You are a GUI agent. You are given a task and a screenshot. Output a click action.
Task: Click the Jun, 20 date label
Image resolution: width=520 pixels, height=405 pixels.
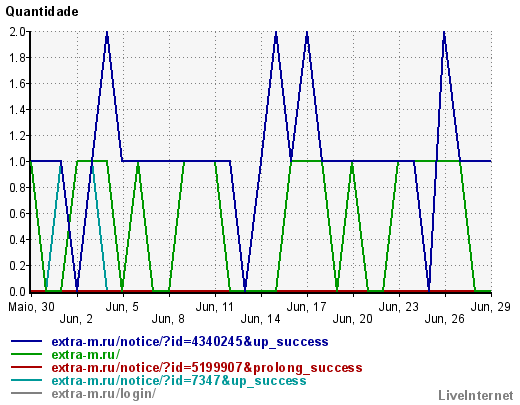[353, 319]
